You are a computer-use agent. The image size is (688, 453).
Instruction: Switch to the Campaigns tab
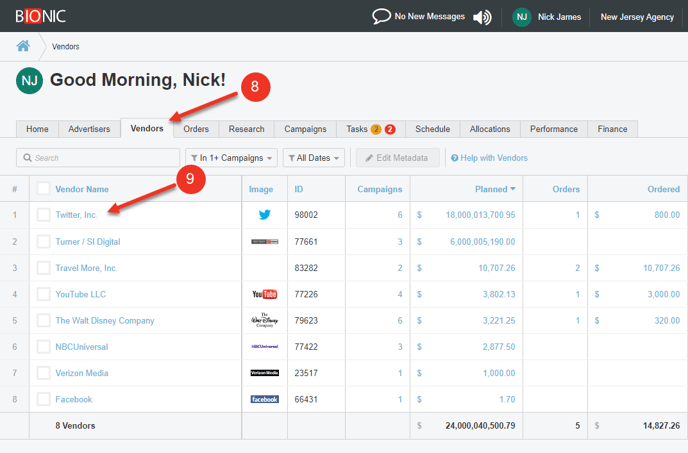coord(305,129)
